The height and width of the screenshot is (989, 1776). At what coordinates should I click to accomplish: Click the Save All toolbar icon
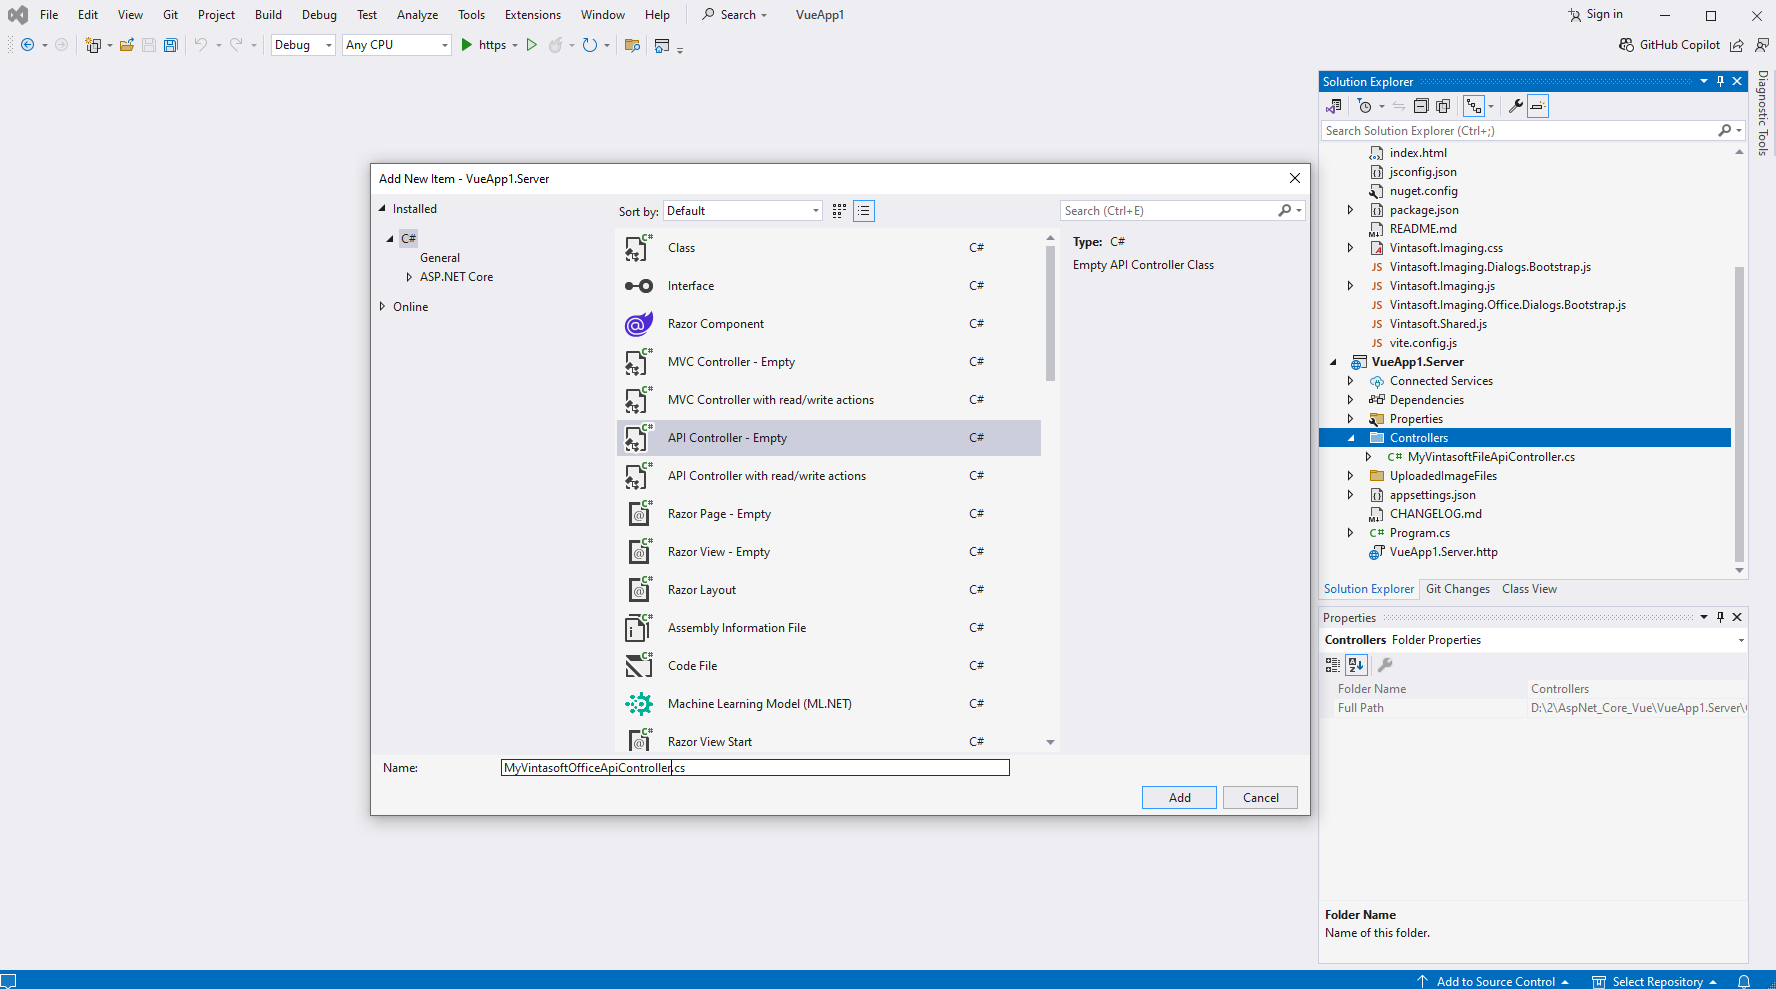171,45
